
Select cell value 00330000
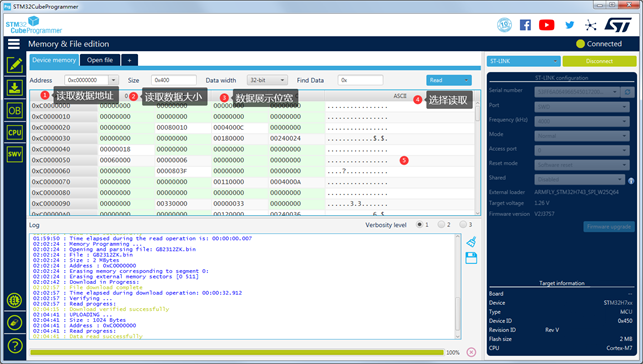coord(172,203)
